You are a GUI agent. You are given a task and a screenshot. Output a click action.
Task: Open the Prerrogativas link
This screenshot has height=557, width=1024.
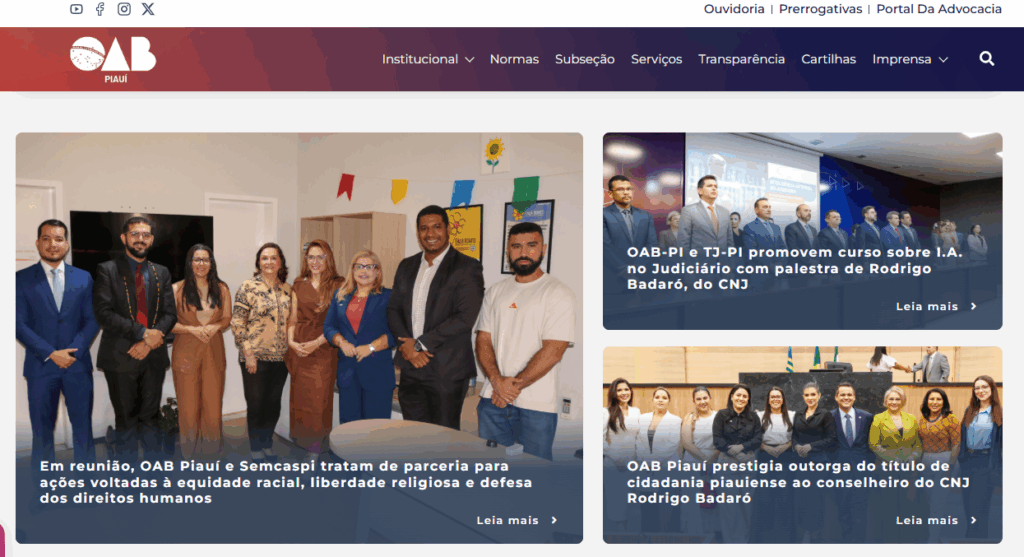click(820, 9)
